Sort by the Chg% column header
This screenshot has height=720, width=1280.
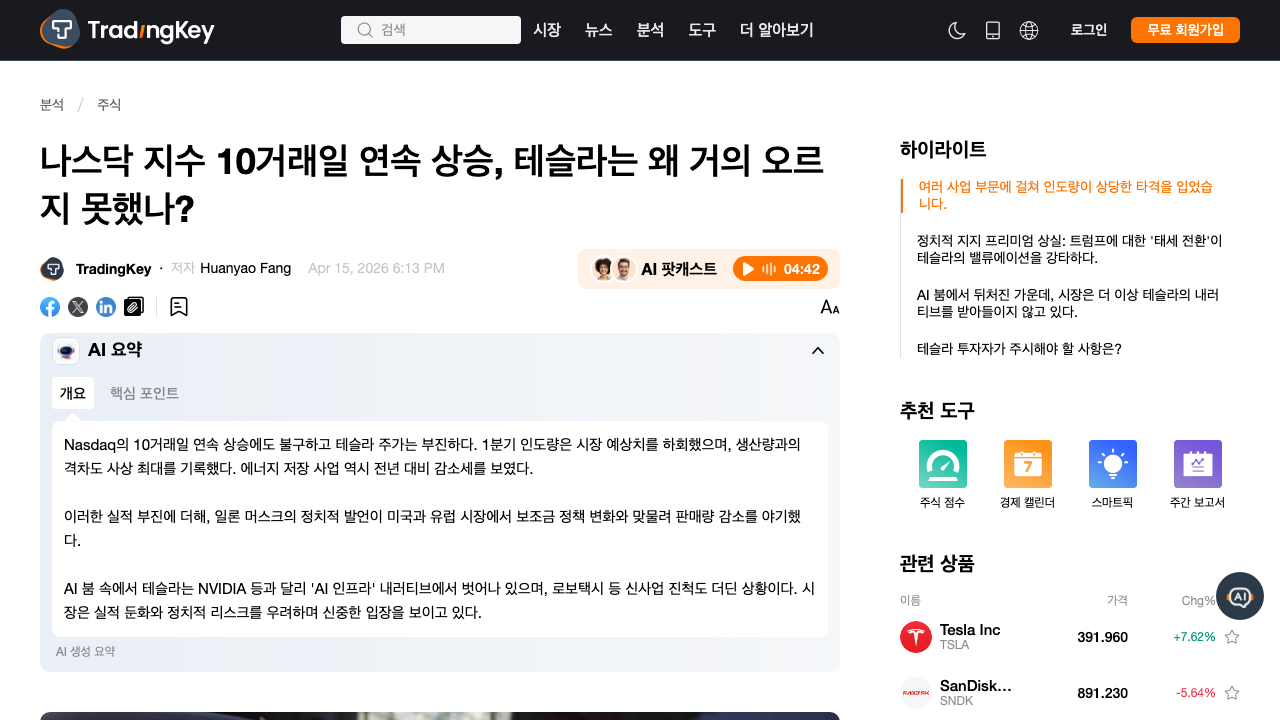[1198, 601]
